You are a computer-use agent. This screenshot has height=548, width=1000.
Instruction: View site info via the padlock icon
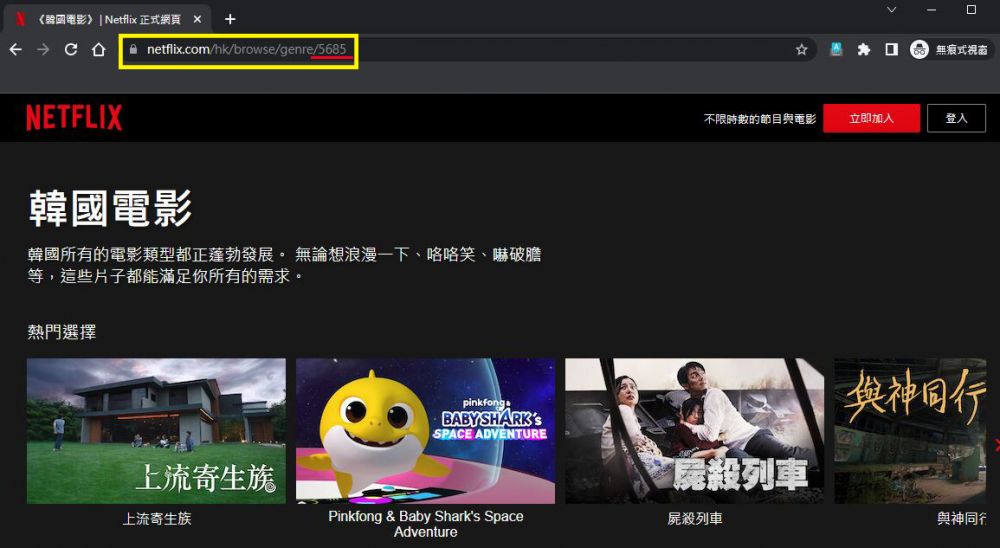tap(133, 50)
